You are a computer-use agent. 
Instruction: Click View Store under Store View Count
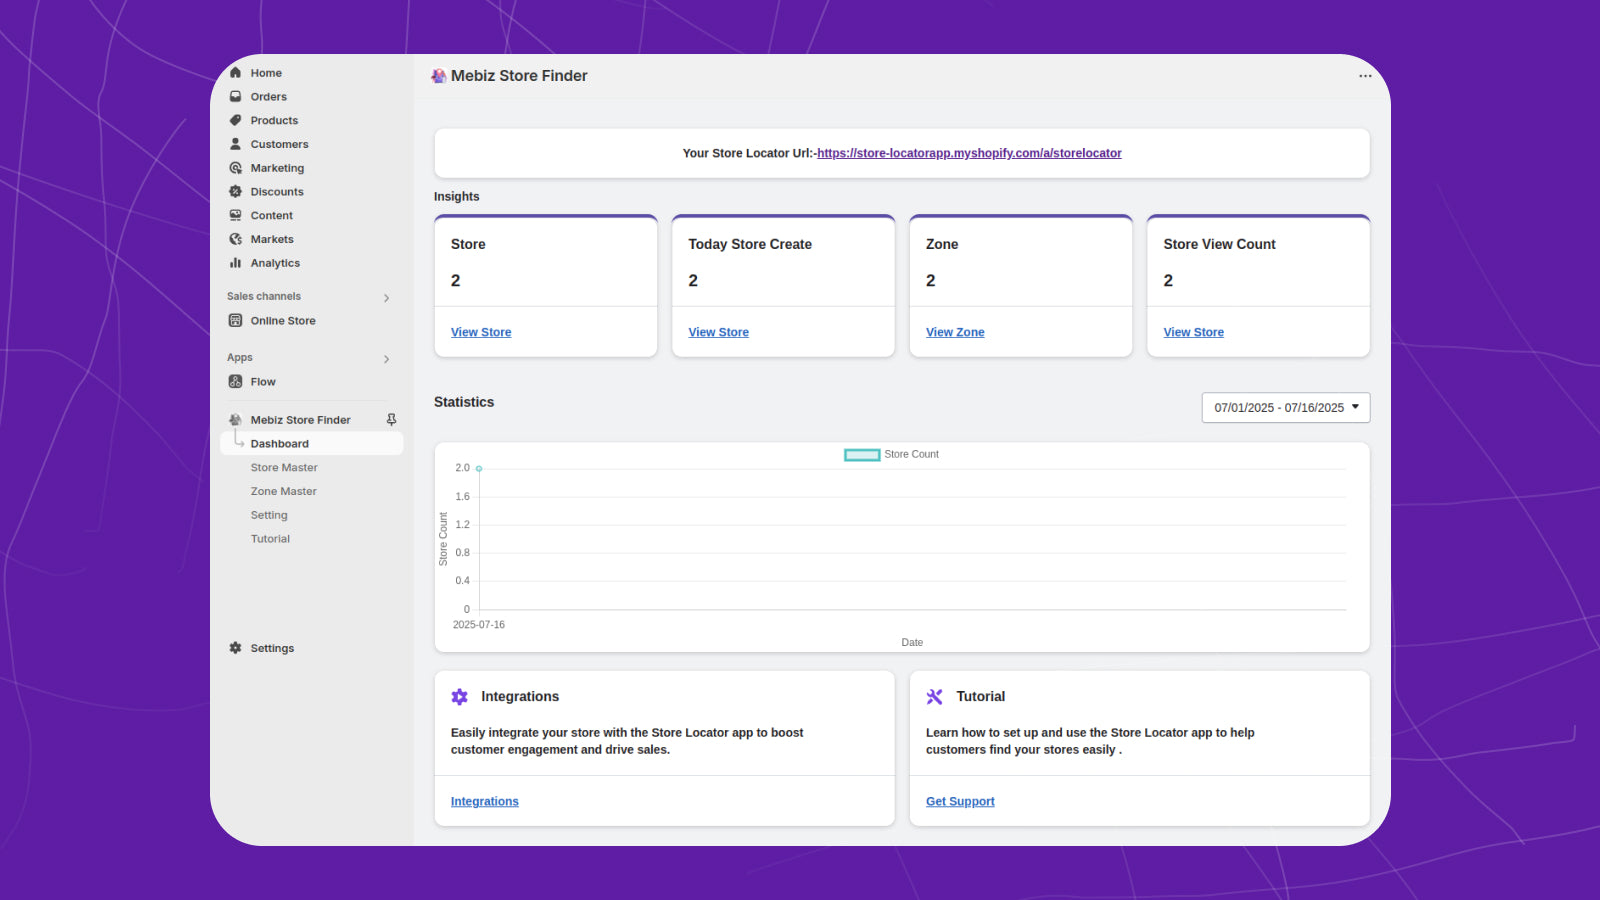click(x=1193, y=332)
